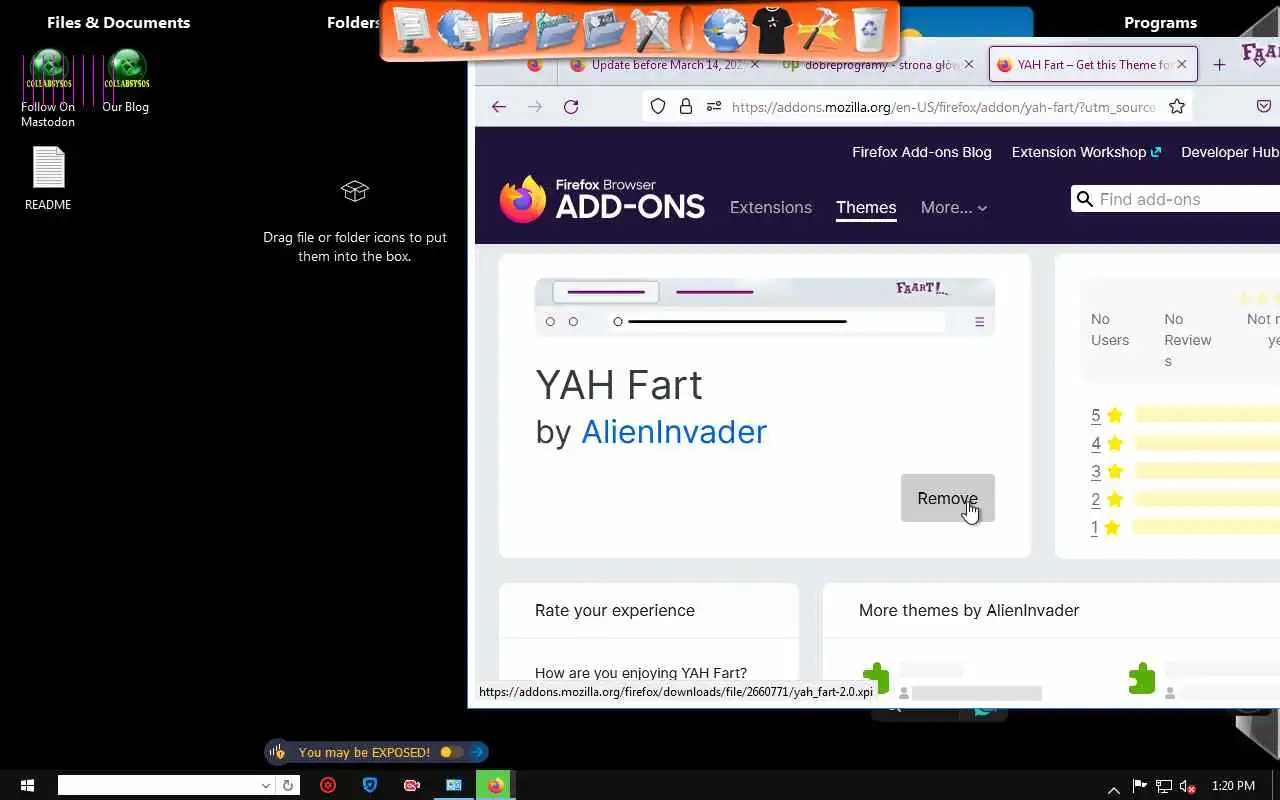Viewport: 1280px width, 800px height.
Task: Filter by 3 star ratings
Action: (1185, 471)
